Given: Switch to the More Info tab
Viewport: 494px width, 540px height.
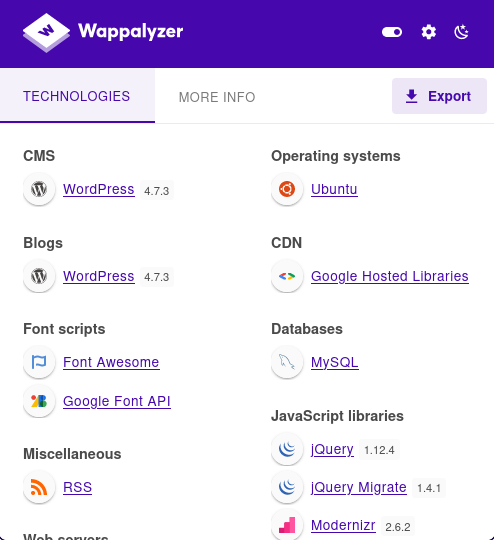Looking at the screenshot, I should [x=217, y=97].
